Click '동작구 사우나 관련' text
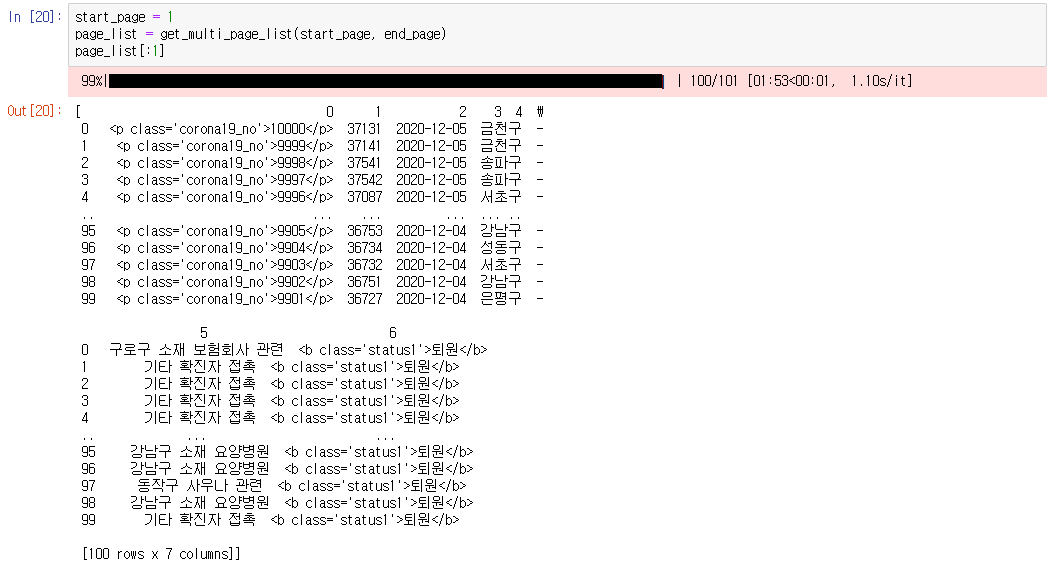1054x567 pixels. click(200, 486)
